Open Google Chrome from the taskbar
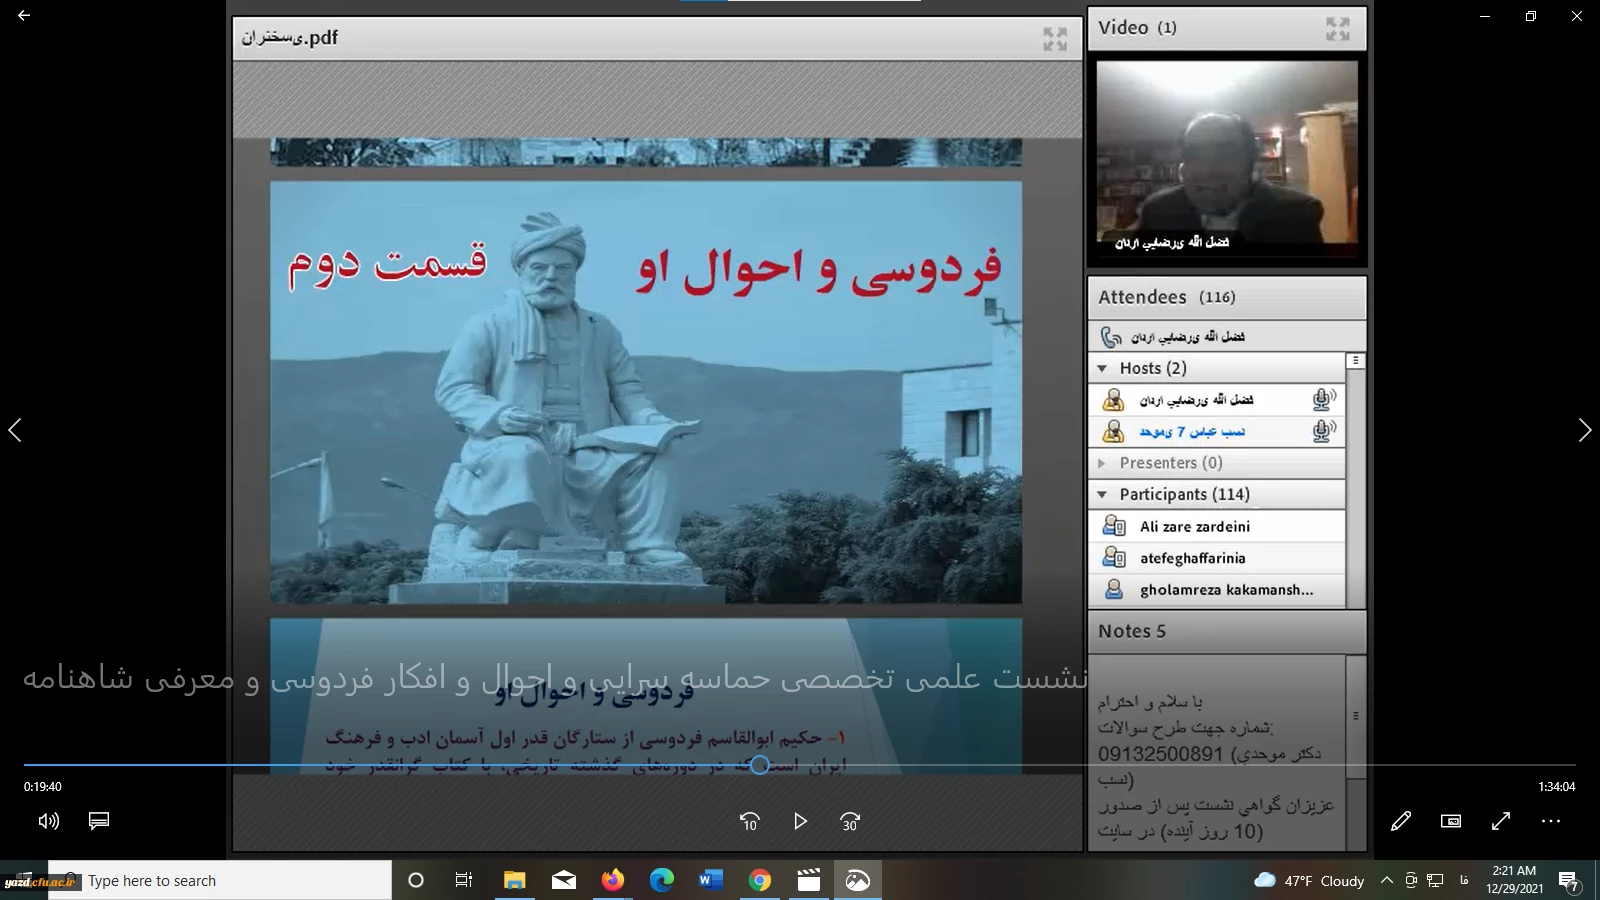1600x900 pixels. [x=760, y=880]
